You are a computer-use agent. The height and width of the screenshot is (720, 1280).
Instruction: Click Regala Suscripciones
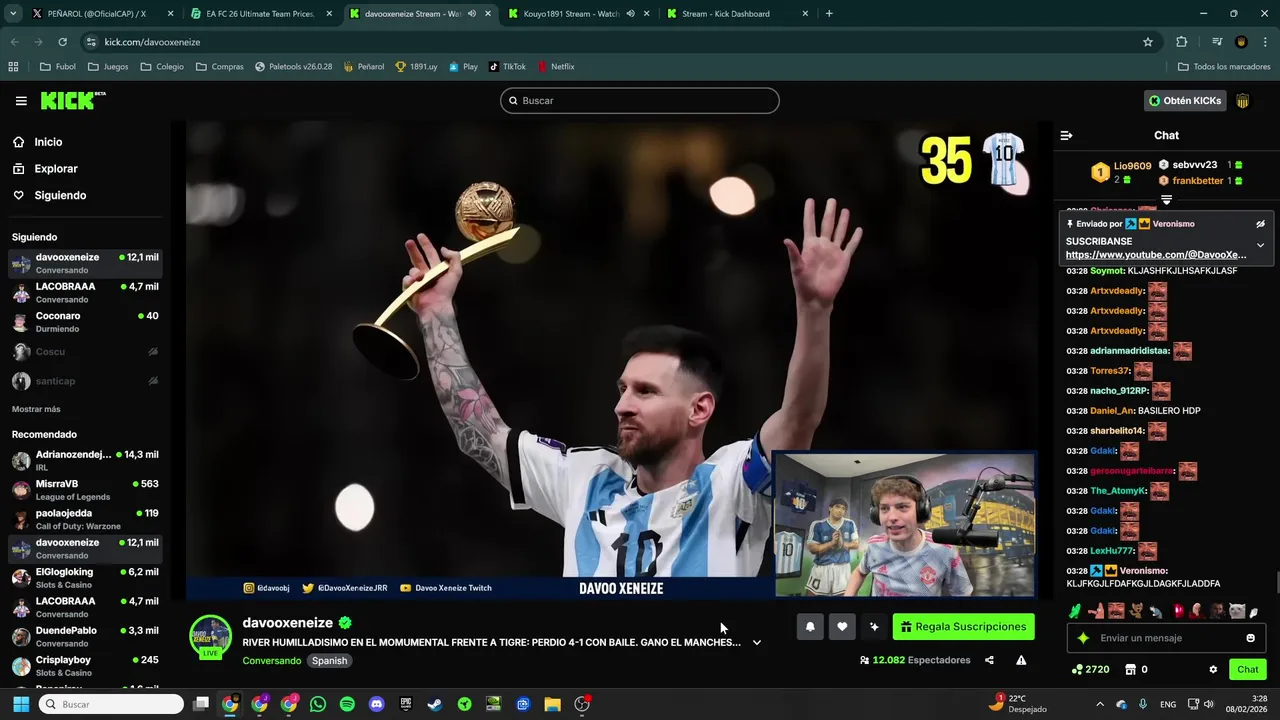963,627
